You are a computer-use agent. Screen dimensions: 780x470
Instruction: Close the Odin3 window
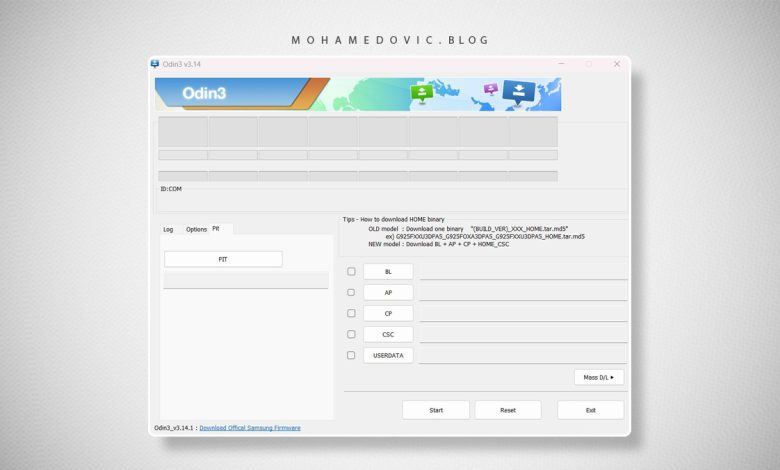coord(617,64)
